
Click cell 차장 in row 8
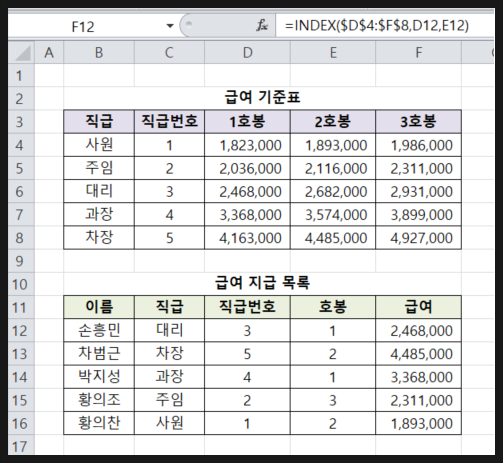(x=99, y=238)
